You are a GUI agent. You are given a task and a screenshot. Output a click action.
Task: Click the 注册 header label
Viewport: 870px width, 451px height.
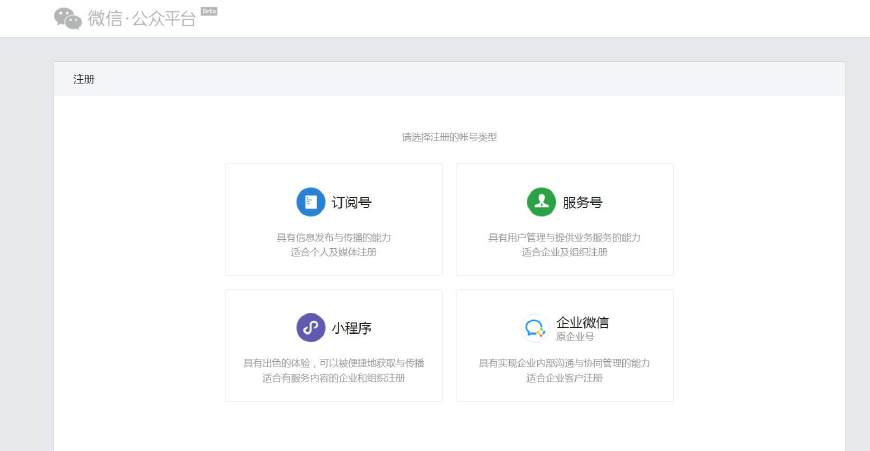point(84,79)
